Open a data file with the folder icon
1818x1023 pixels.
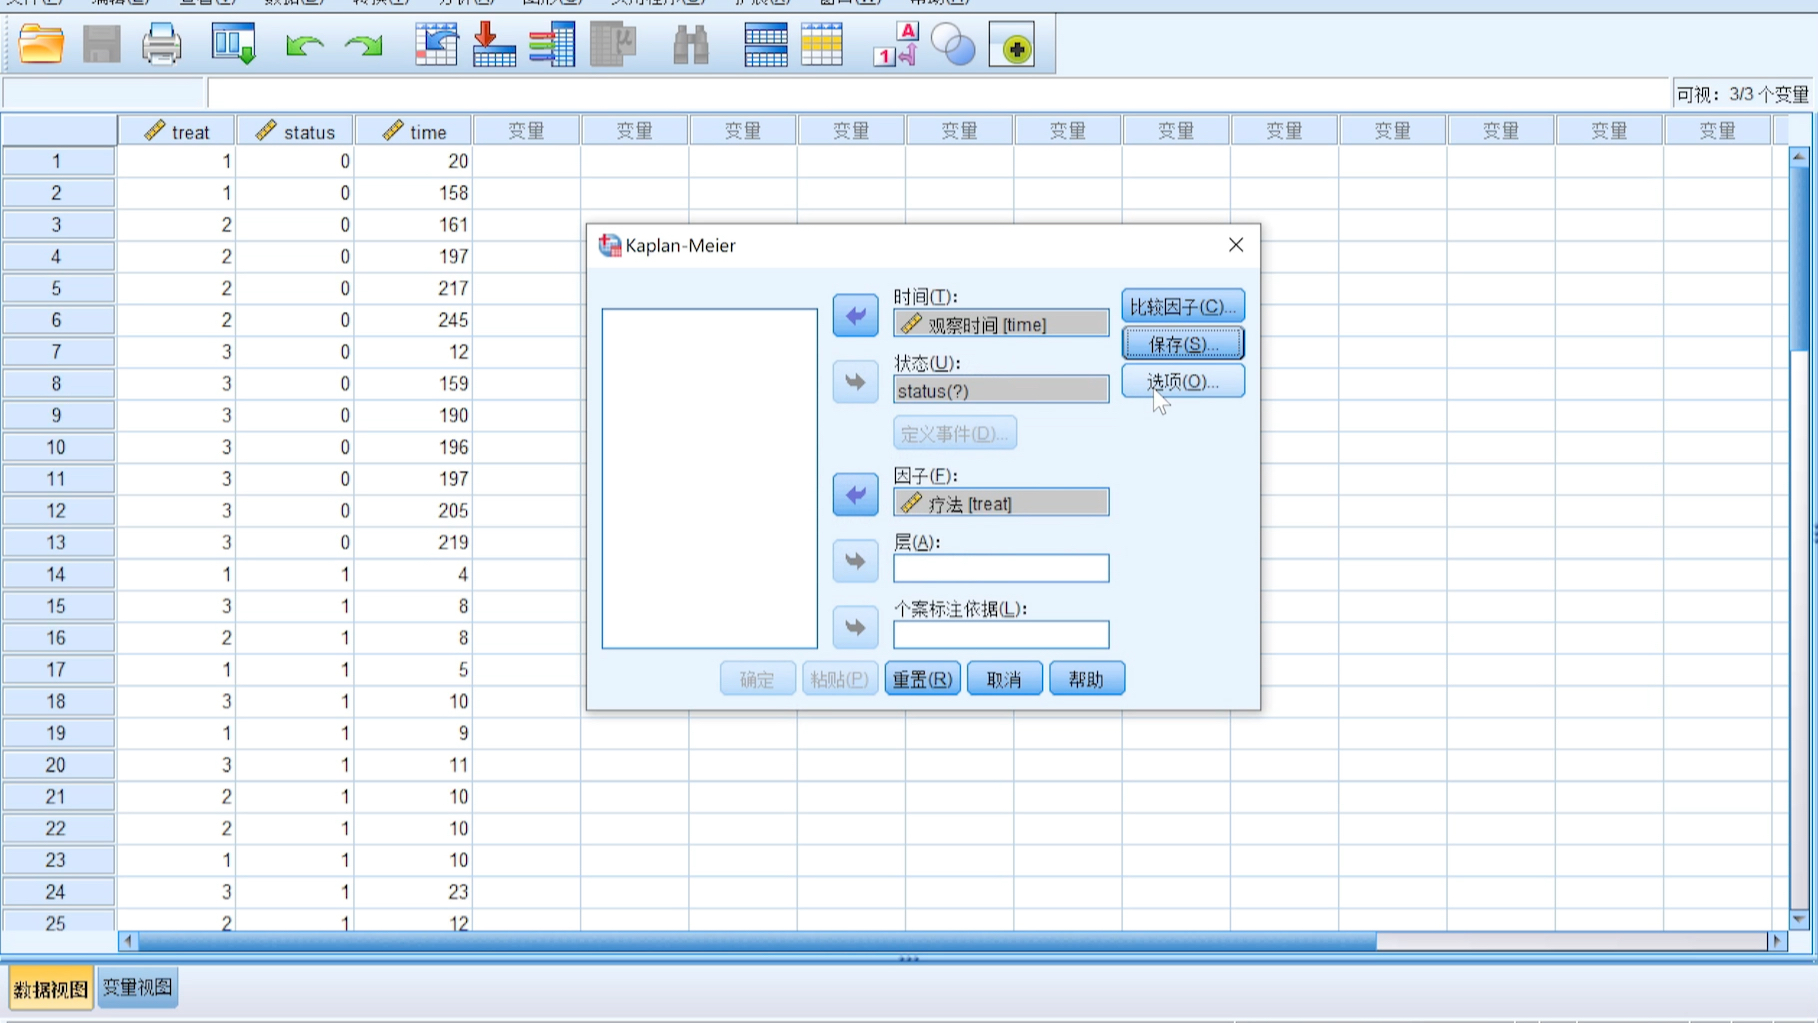[41, 45]
